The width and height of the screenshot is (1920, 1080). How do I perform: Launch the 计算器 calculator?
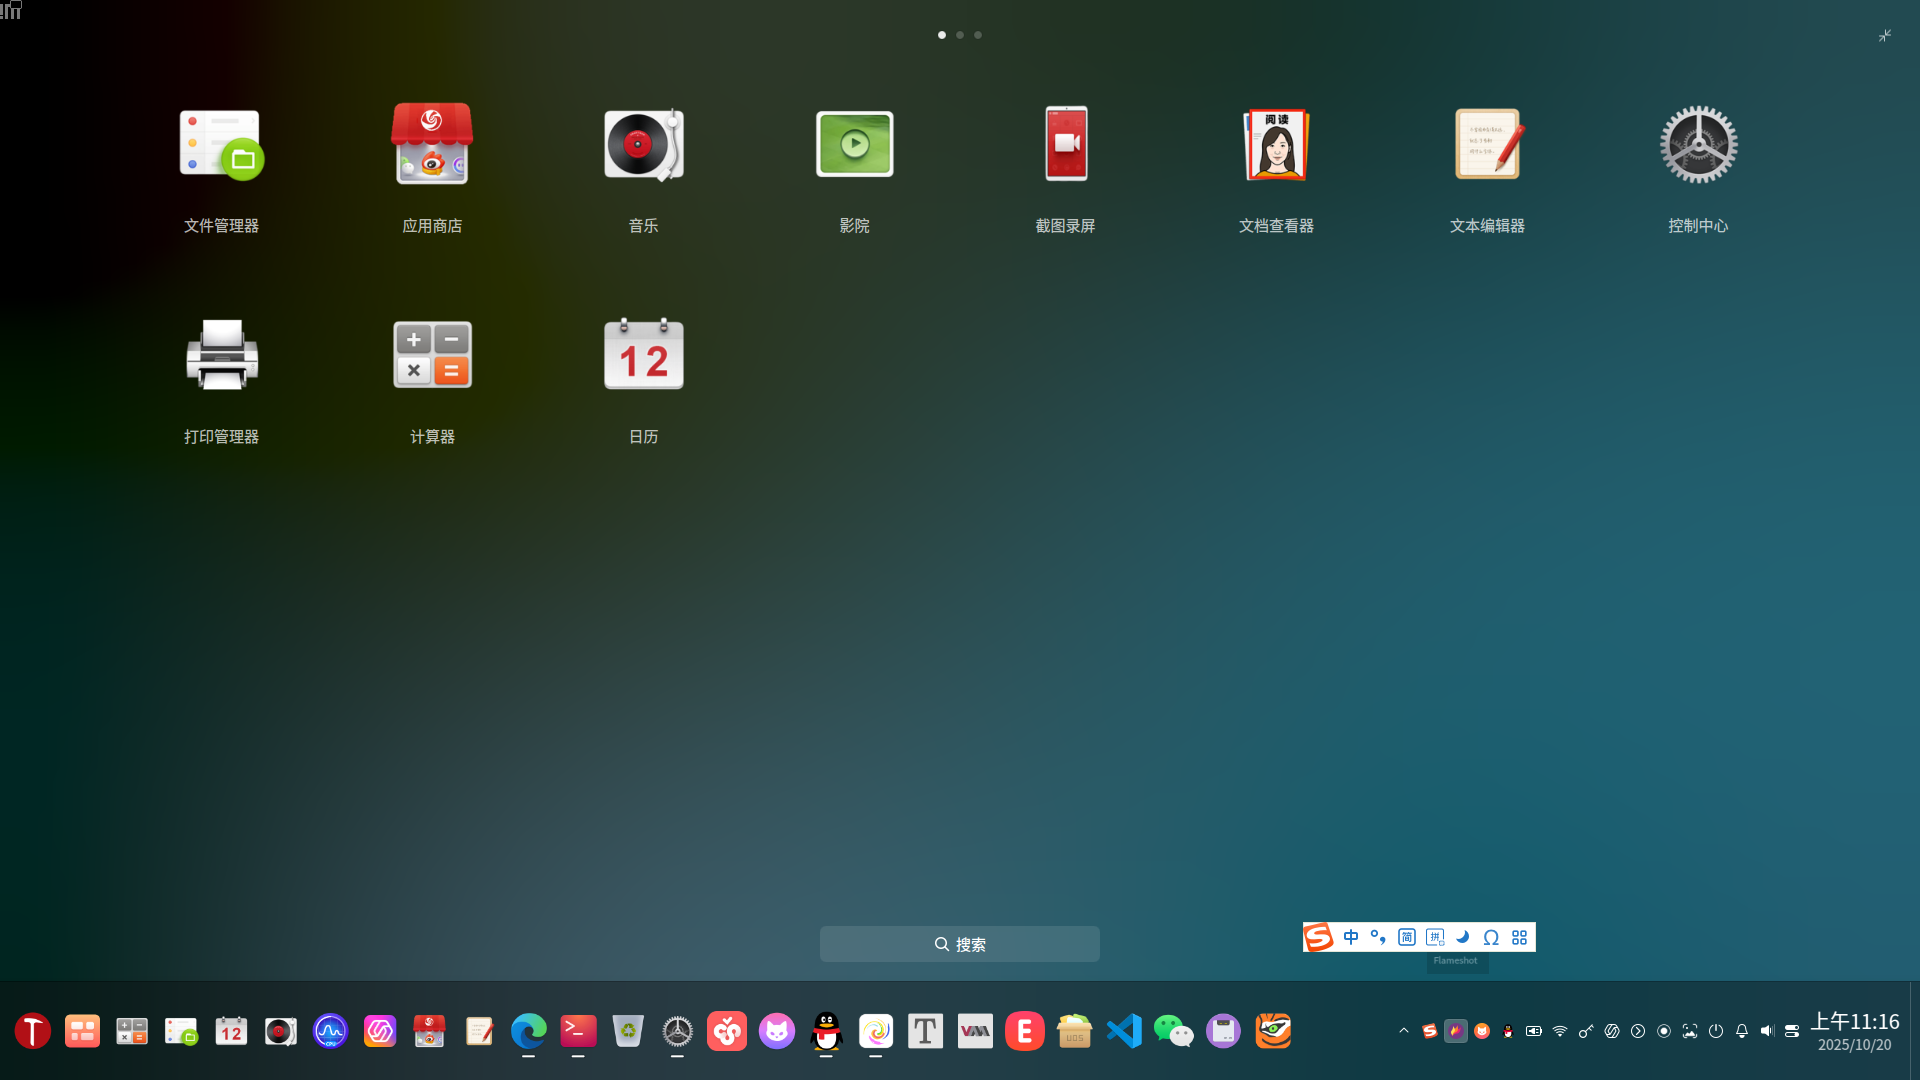432,355
